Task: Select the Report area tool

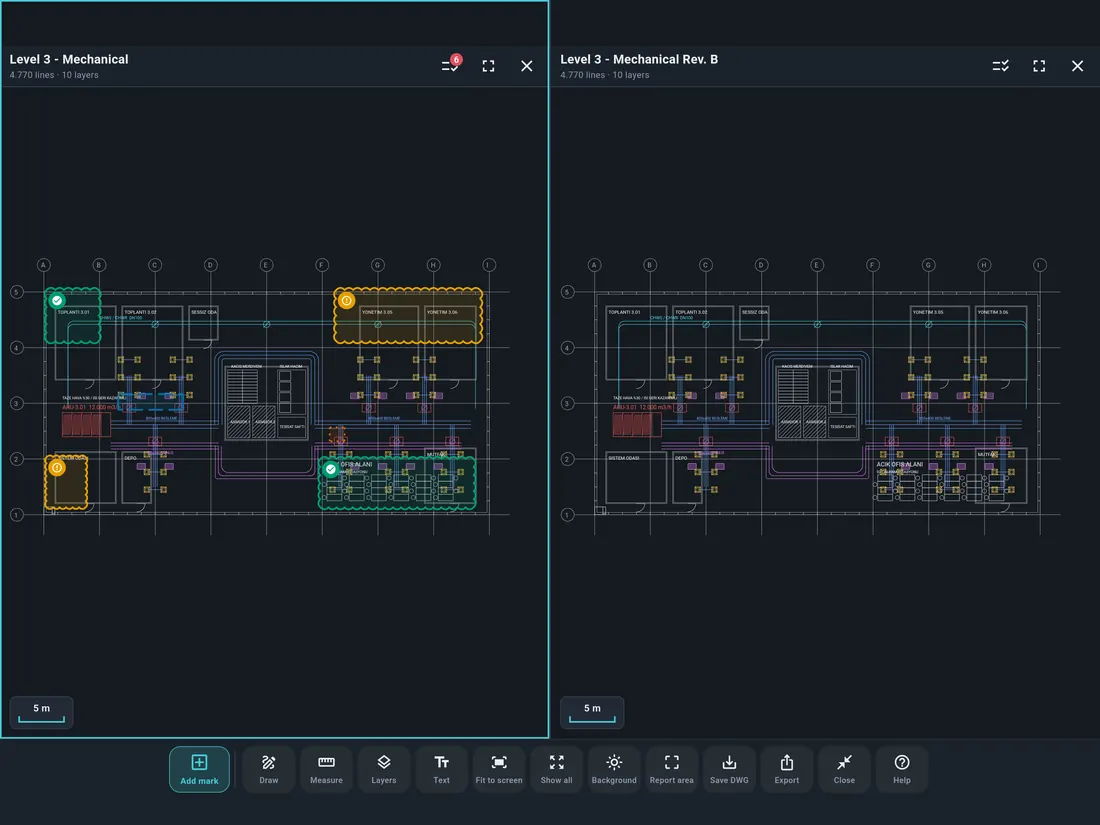Action: point(671,770)
